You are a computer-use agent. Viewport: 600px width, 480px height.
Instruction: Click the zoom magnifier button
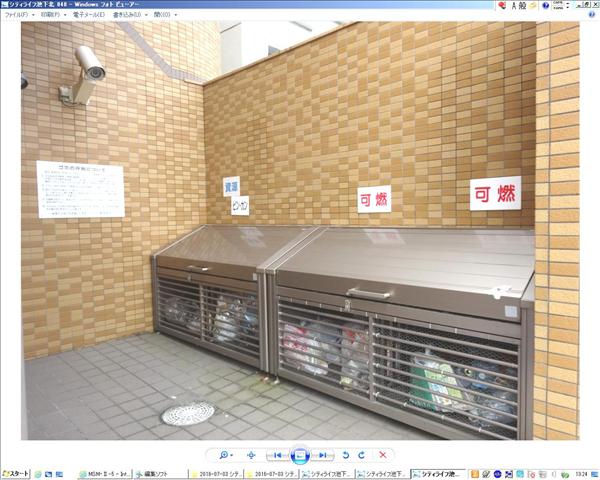coord(223,455)
